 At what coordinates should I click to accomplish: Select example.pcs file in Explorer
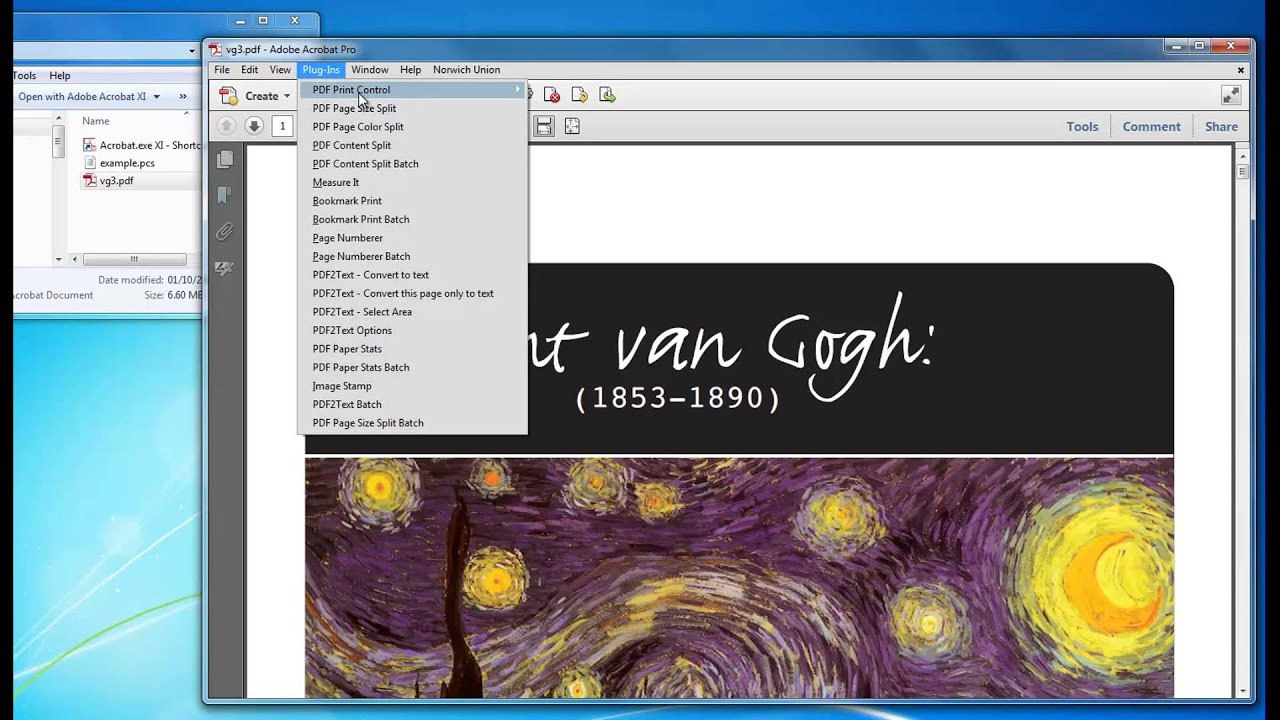[x=119, y=163]
